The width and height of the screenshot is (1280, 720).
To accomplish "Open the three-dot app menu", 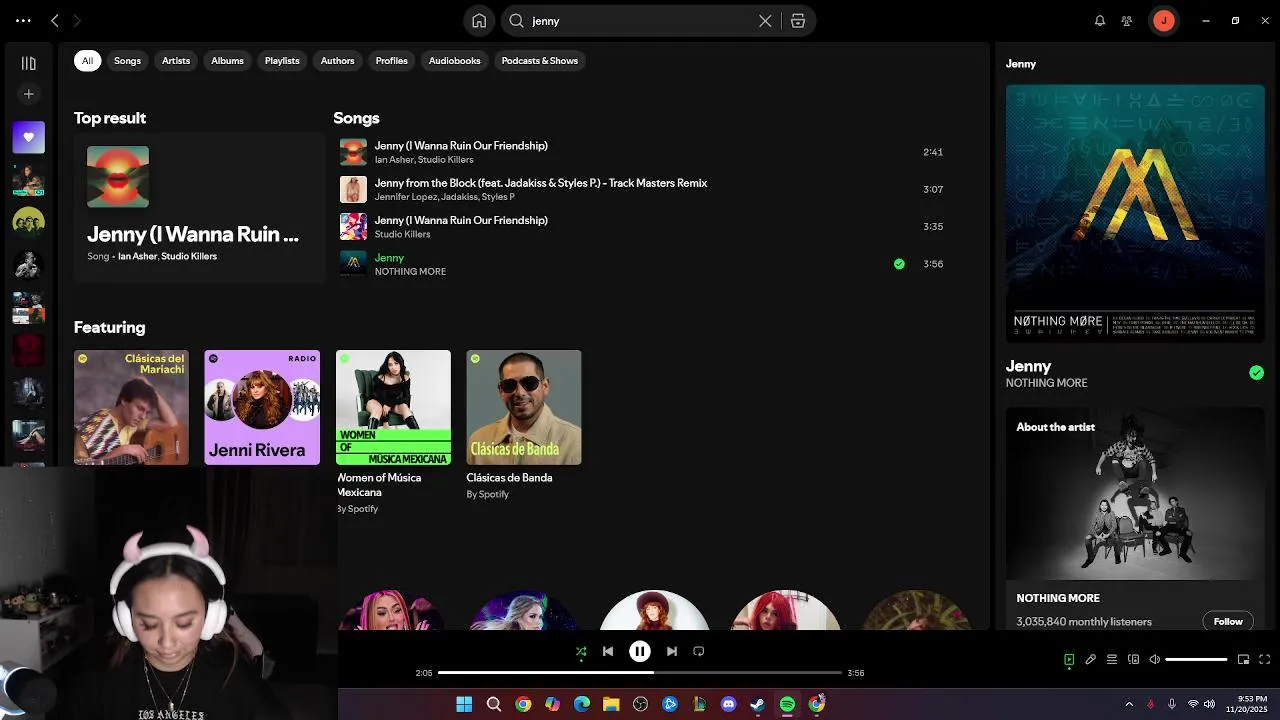I will (23, 21).
